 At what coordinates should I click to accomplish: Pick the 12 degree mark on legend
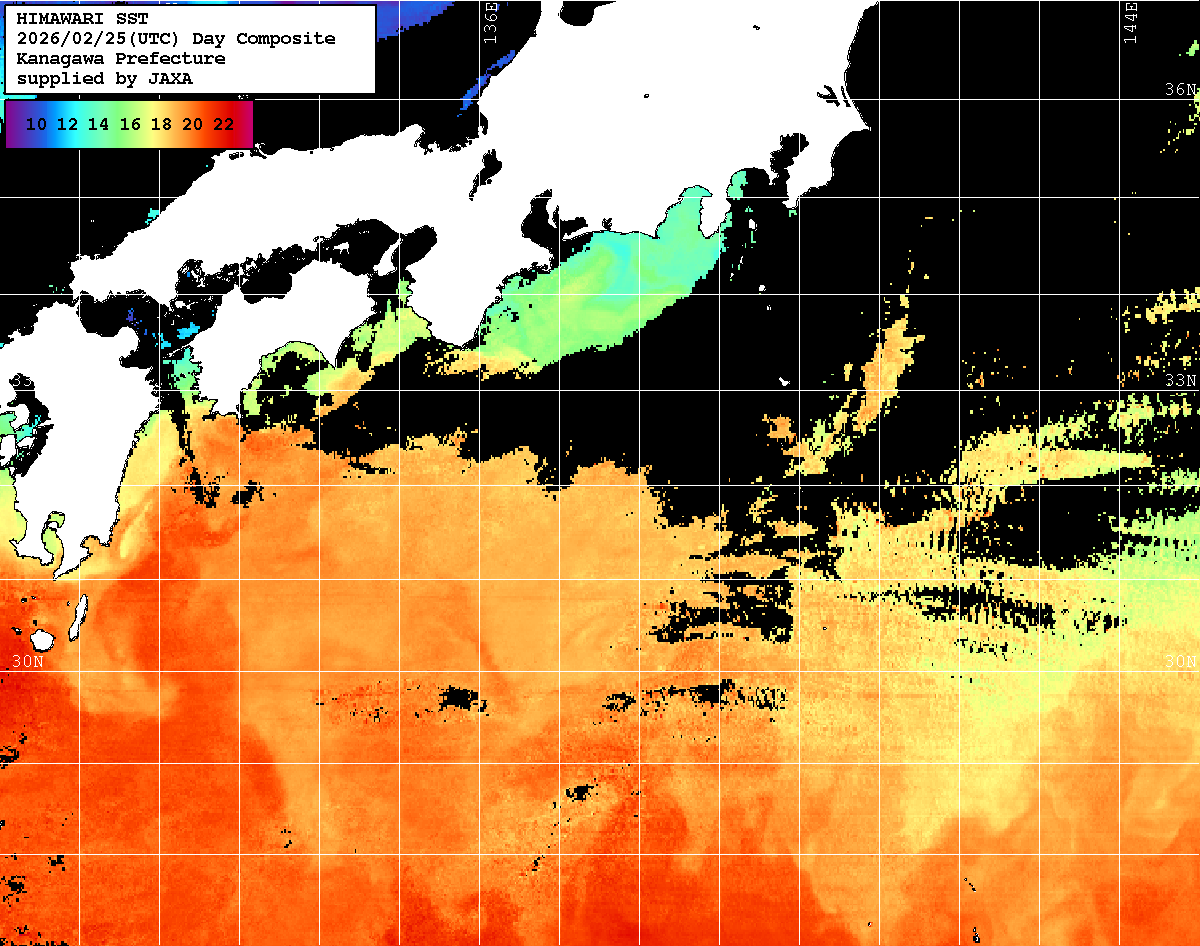(x=67, y=124)
